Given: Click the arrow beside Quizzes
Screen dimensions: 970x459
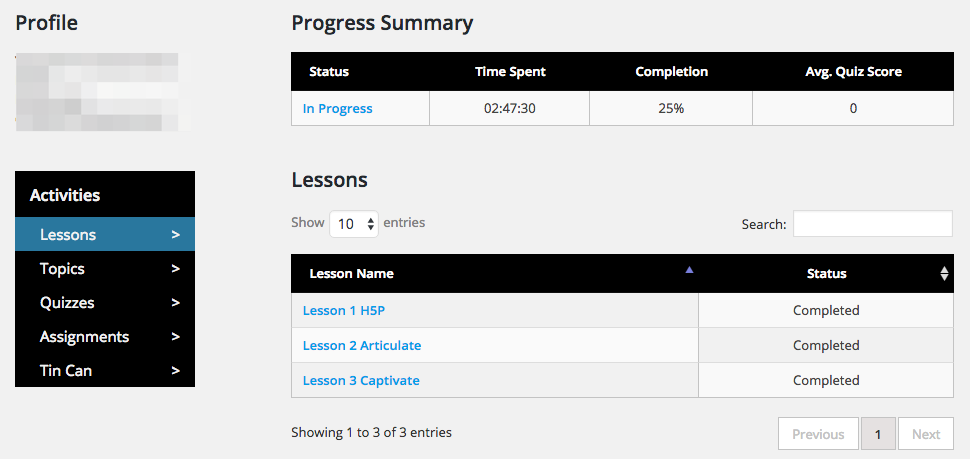Looking at the screenshot, I should pyautogui.click(x=176, y=303).
